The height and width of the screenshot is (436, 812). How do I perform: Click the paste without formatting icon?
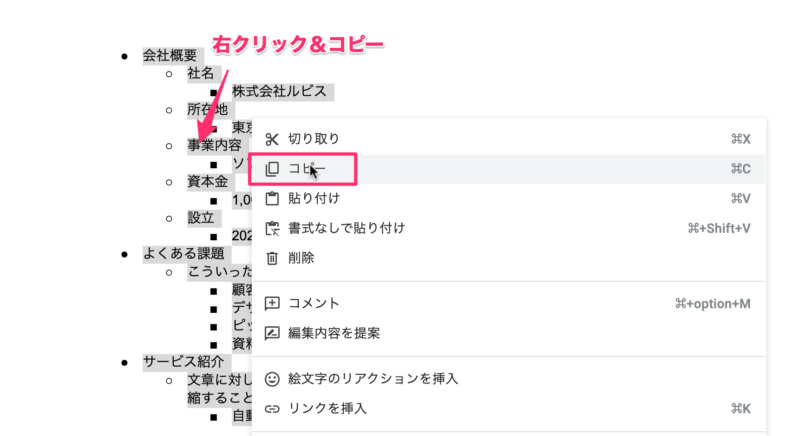(272, 228)
